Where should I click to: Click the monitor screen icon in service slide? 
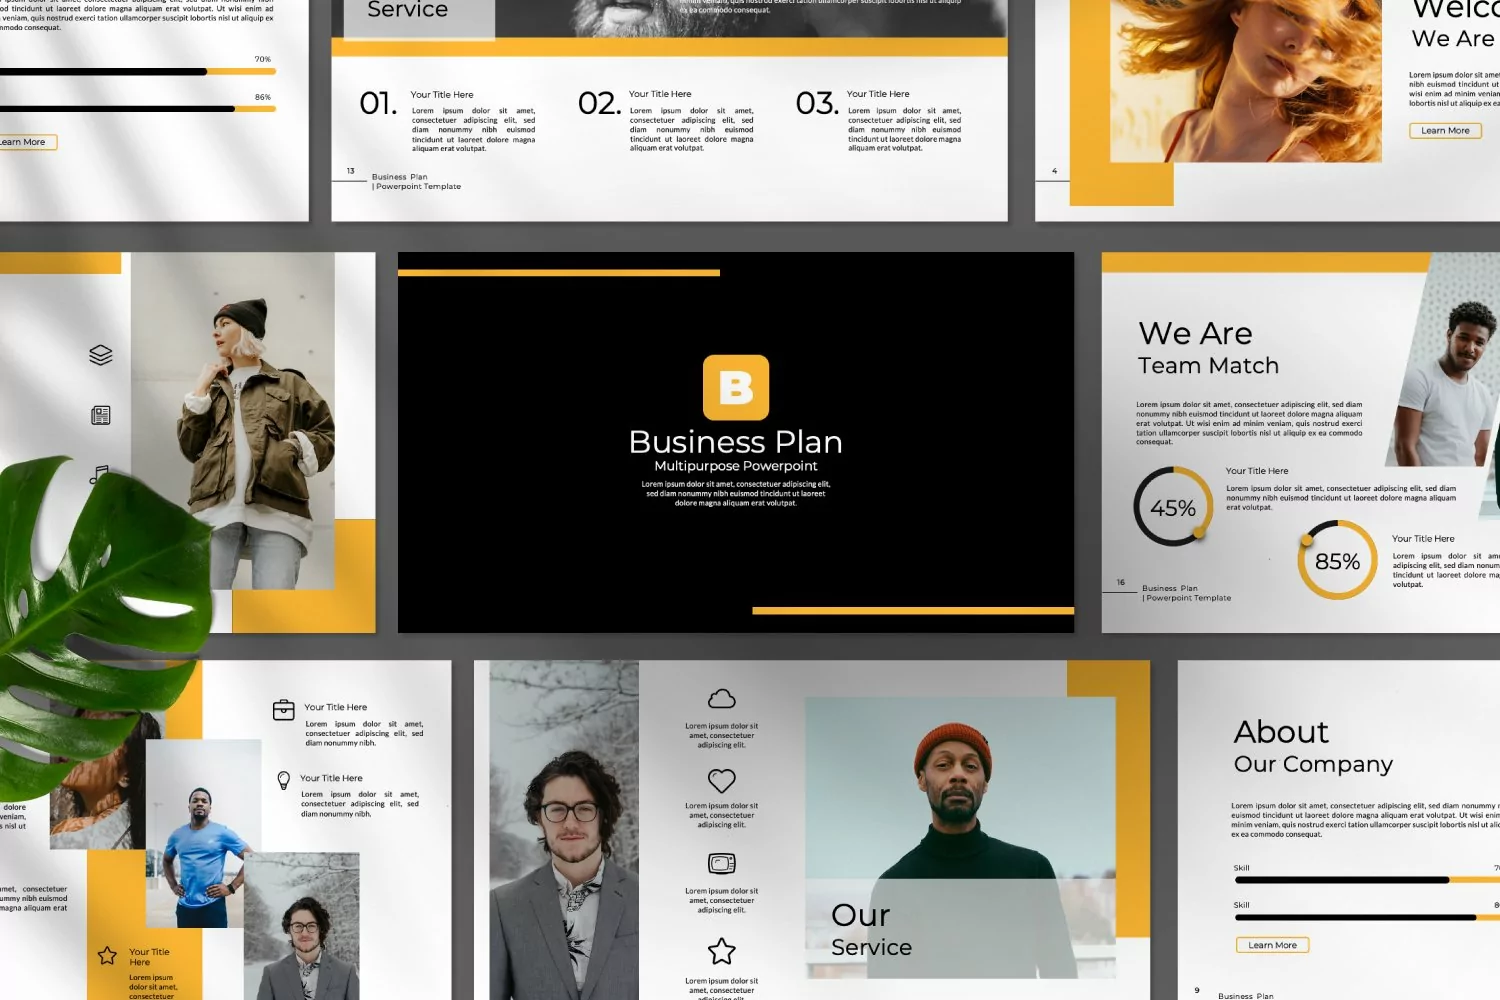722,864
